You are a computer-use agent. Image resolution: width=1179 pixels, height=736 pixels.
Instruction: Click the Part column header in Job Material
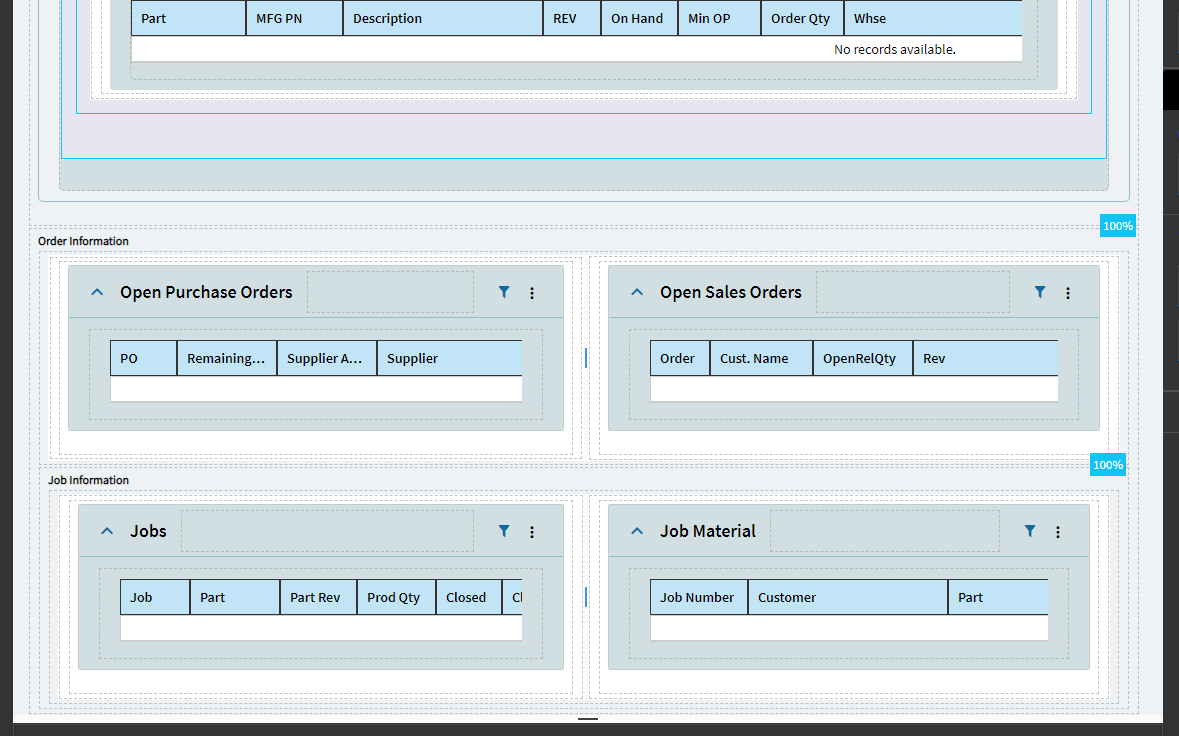click(x=999, y=598)
